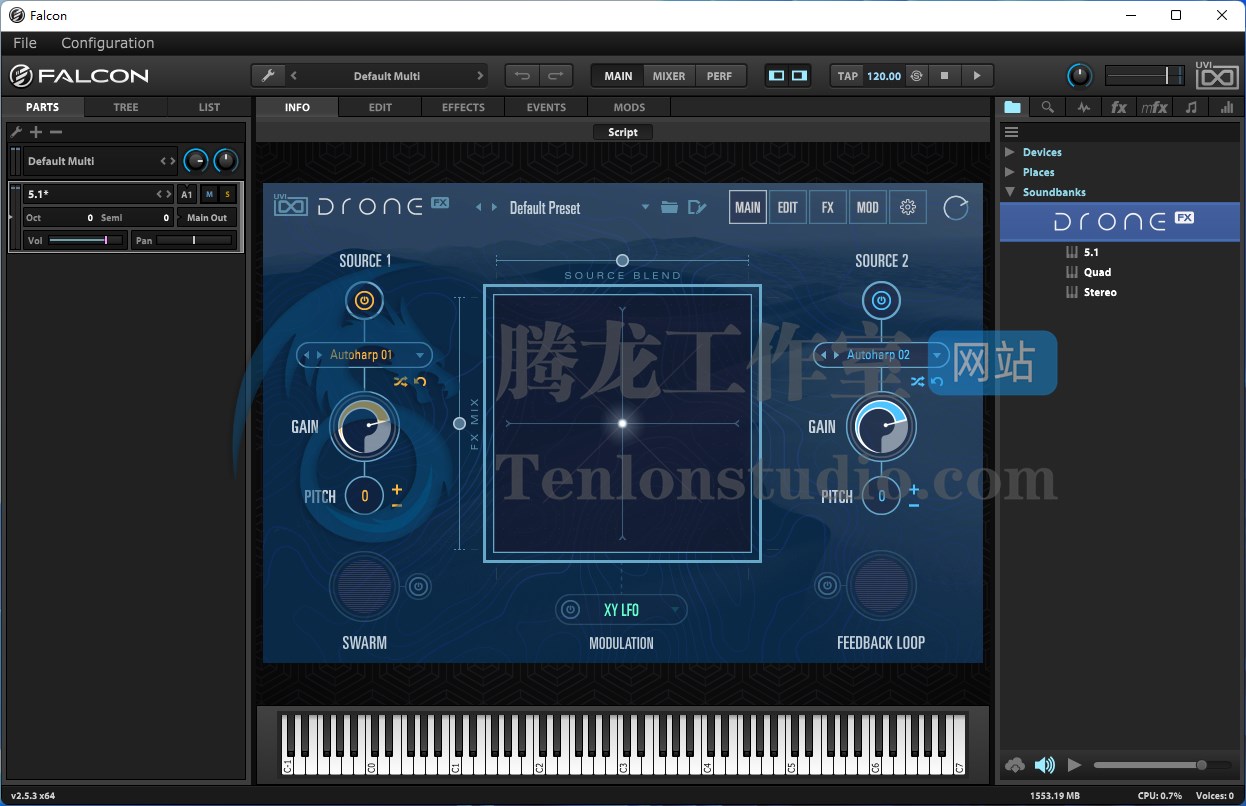
Task: Switch to the TREE tab
Action: (126, 107)
